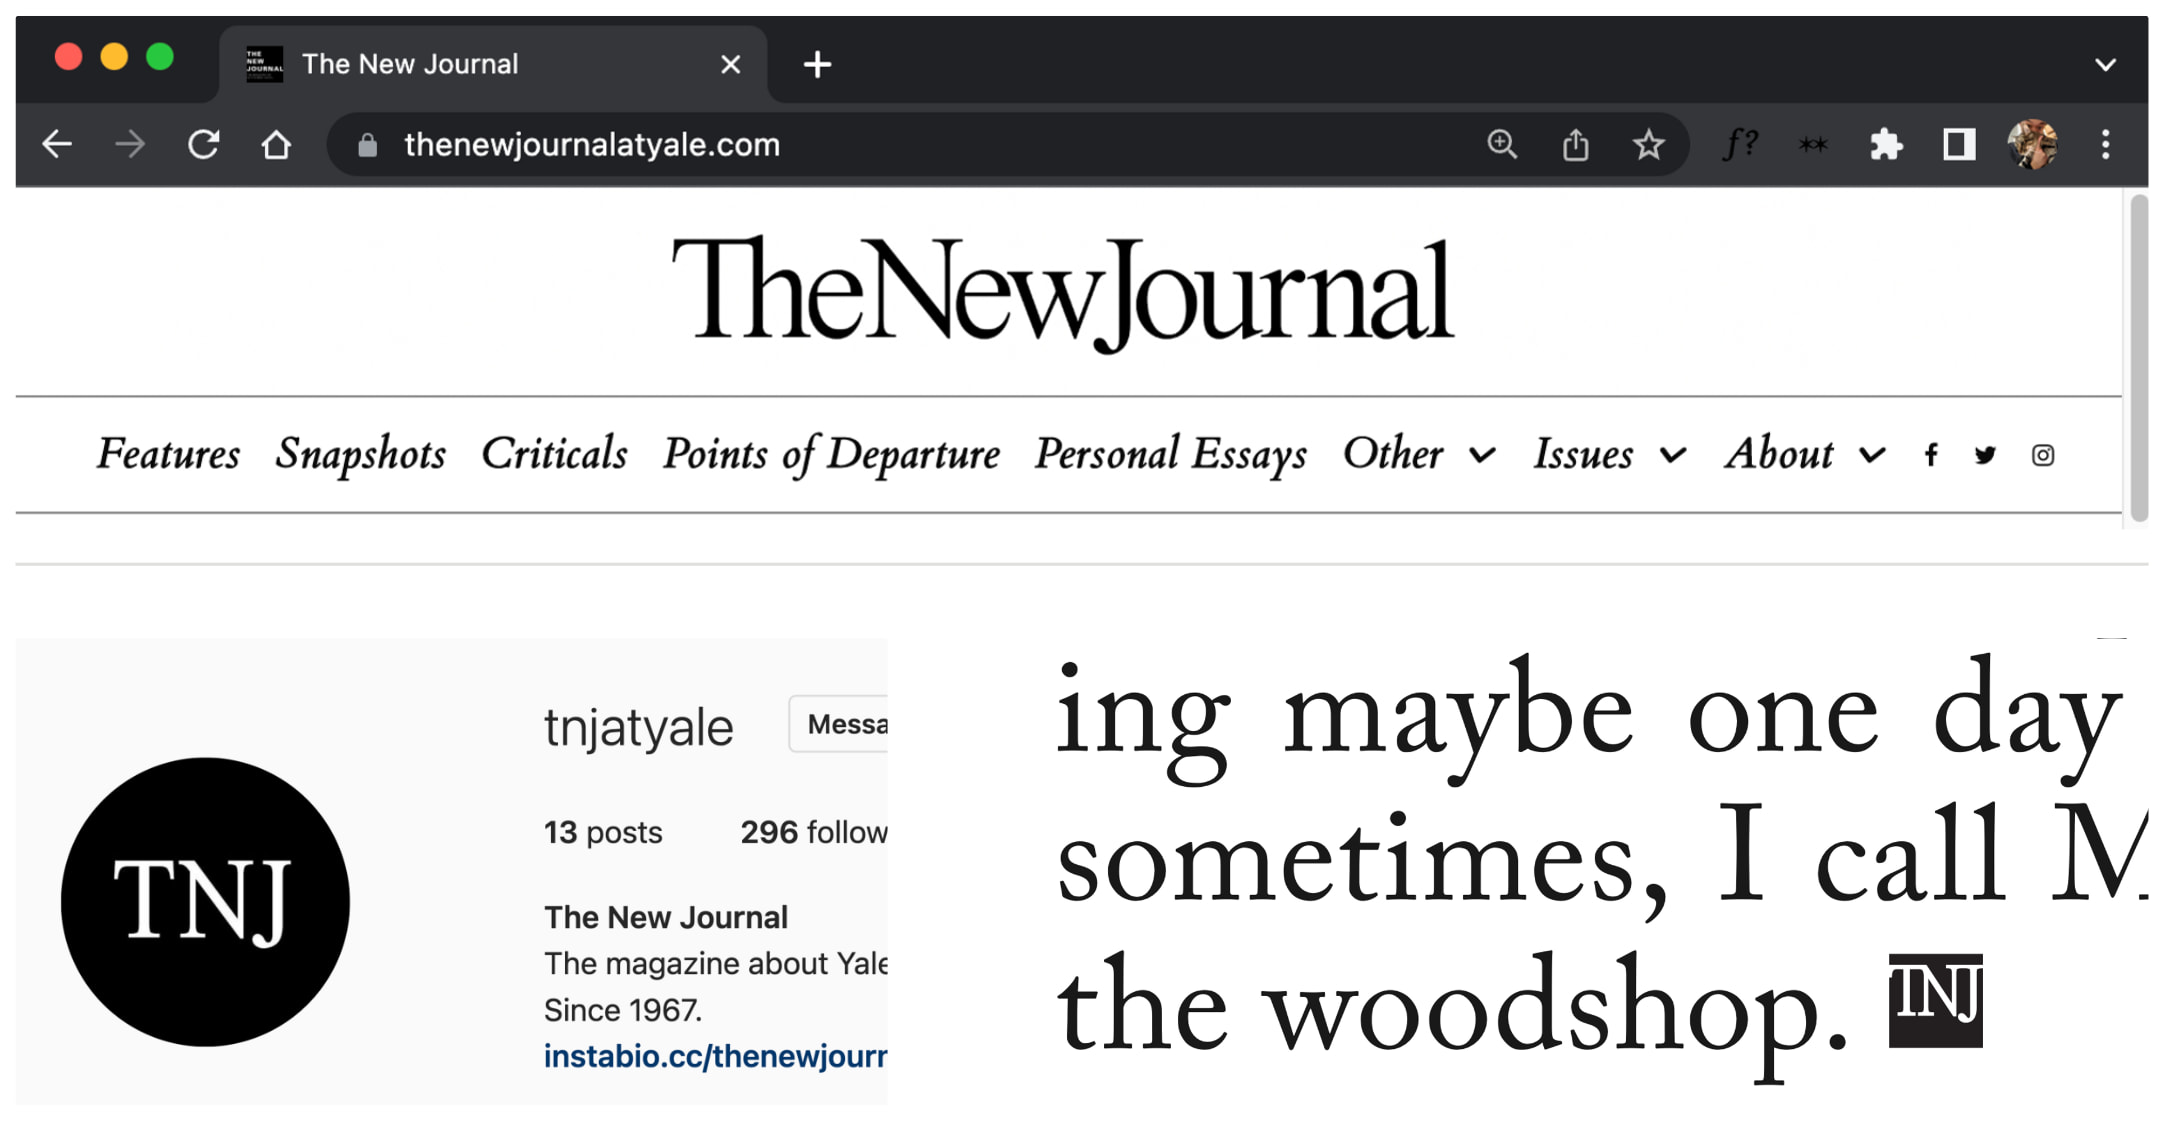This screenshot has height=1130, width=2162.
Task: Expand the Issues dropdown menu
Action: tap(1610, 455)
